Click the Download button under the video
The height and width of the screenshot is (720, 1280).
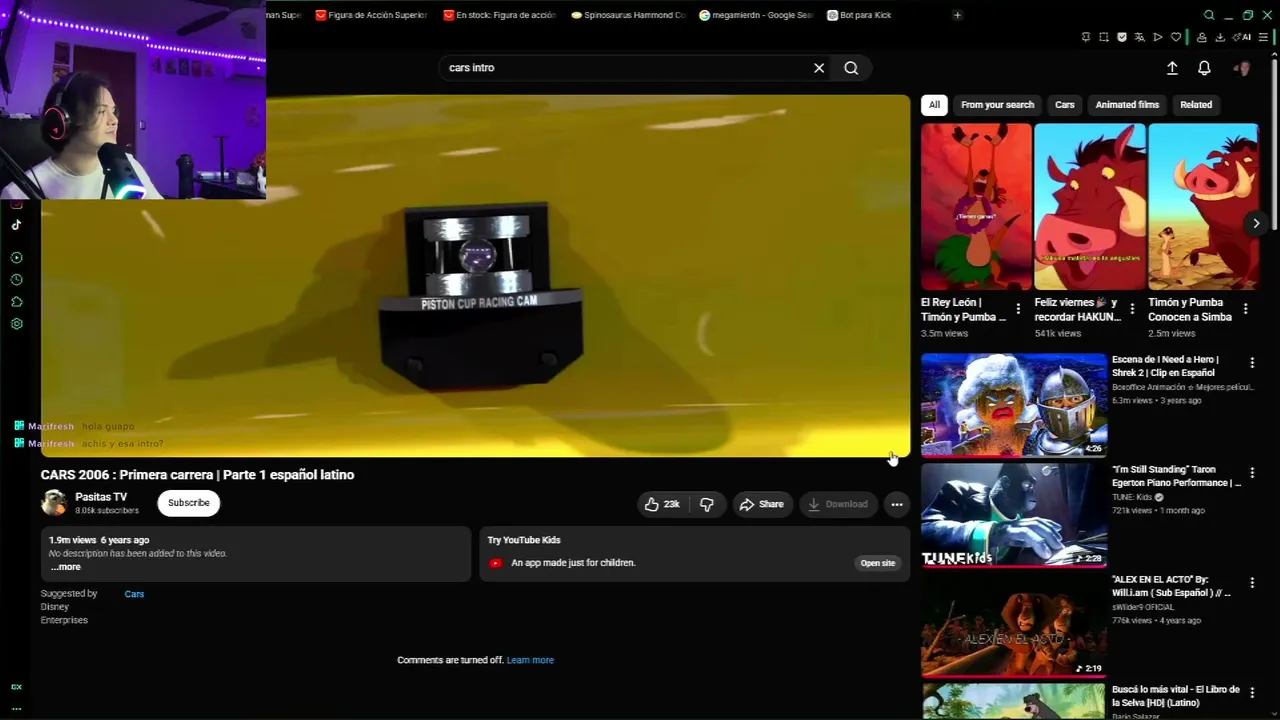click(838, 504)
